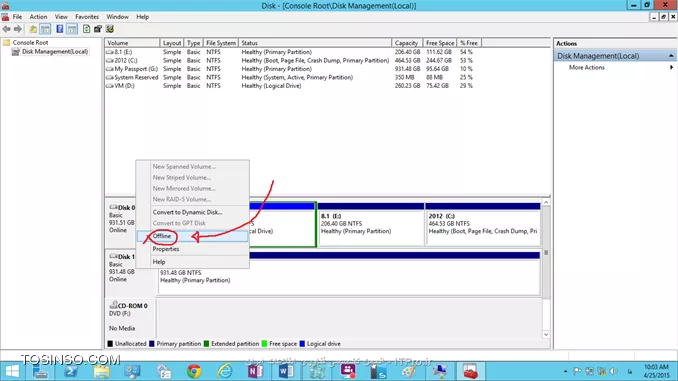The height and width of the screenshot is (381, 678).
Task: Click the last toolbar icon with green check
Action: [x=110, y=29]
